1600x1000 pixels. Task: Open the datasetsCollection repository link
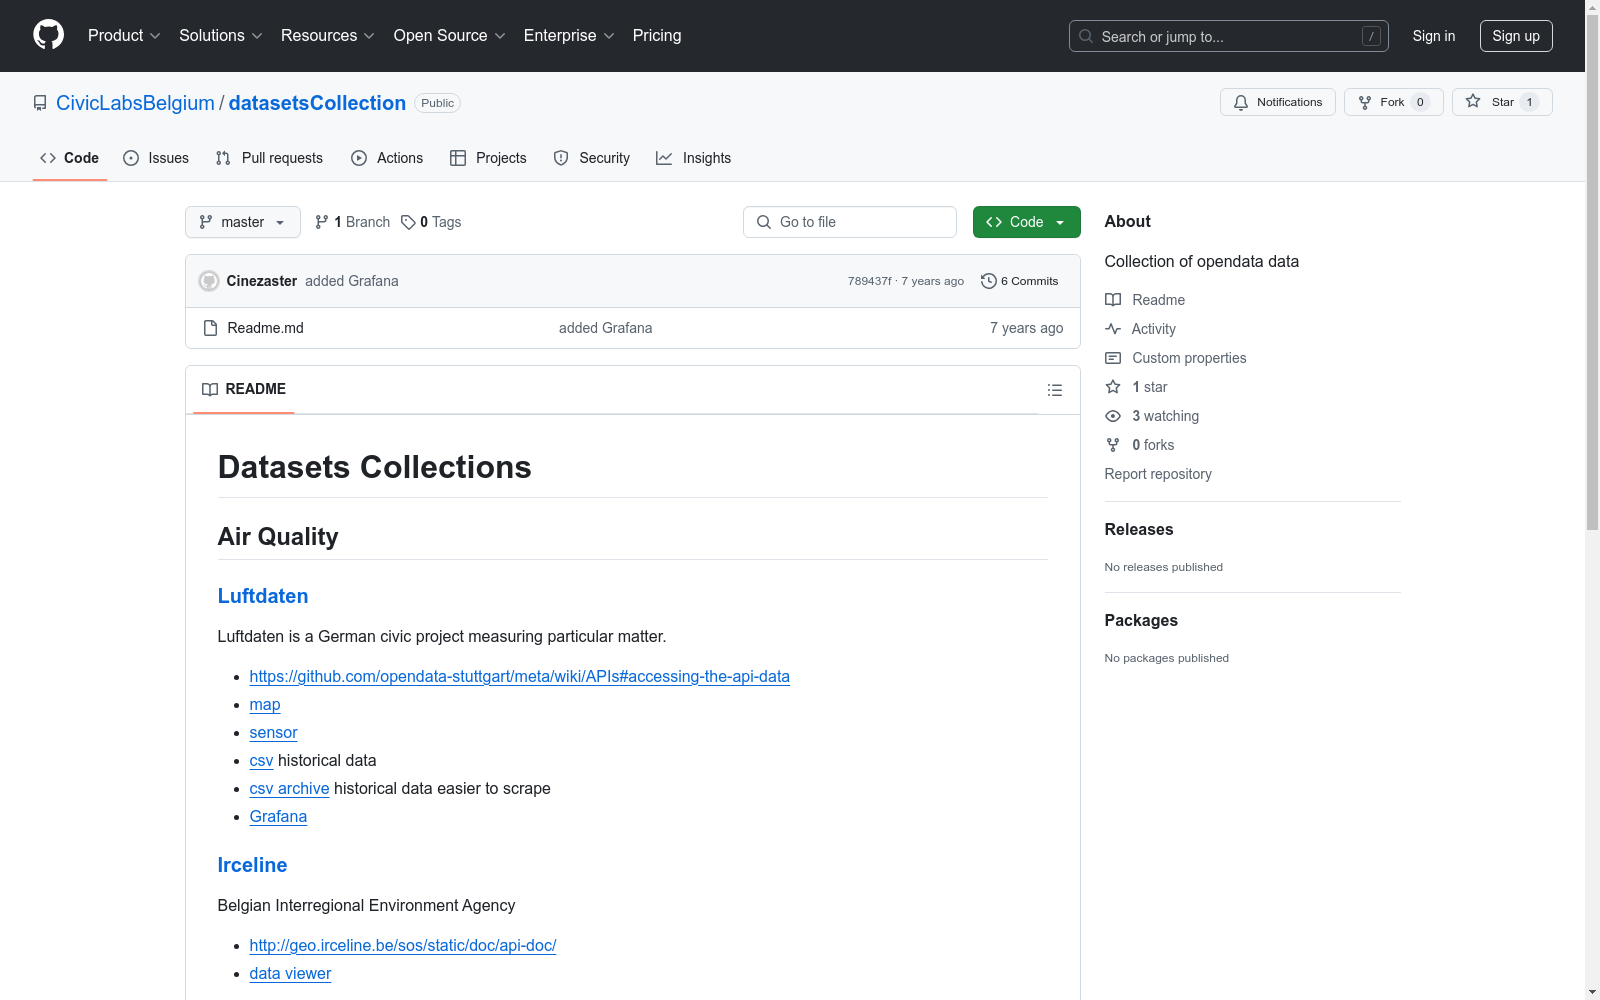click(317, 103)
